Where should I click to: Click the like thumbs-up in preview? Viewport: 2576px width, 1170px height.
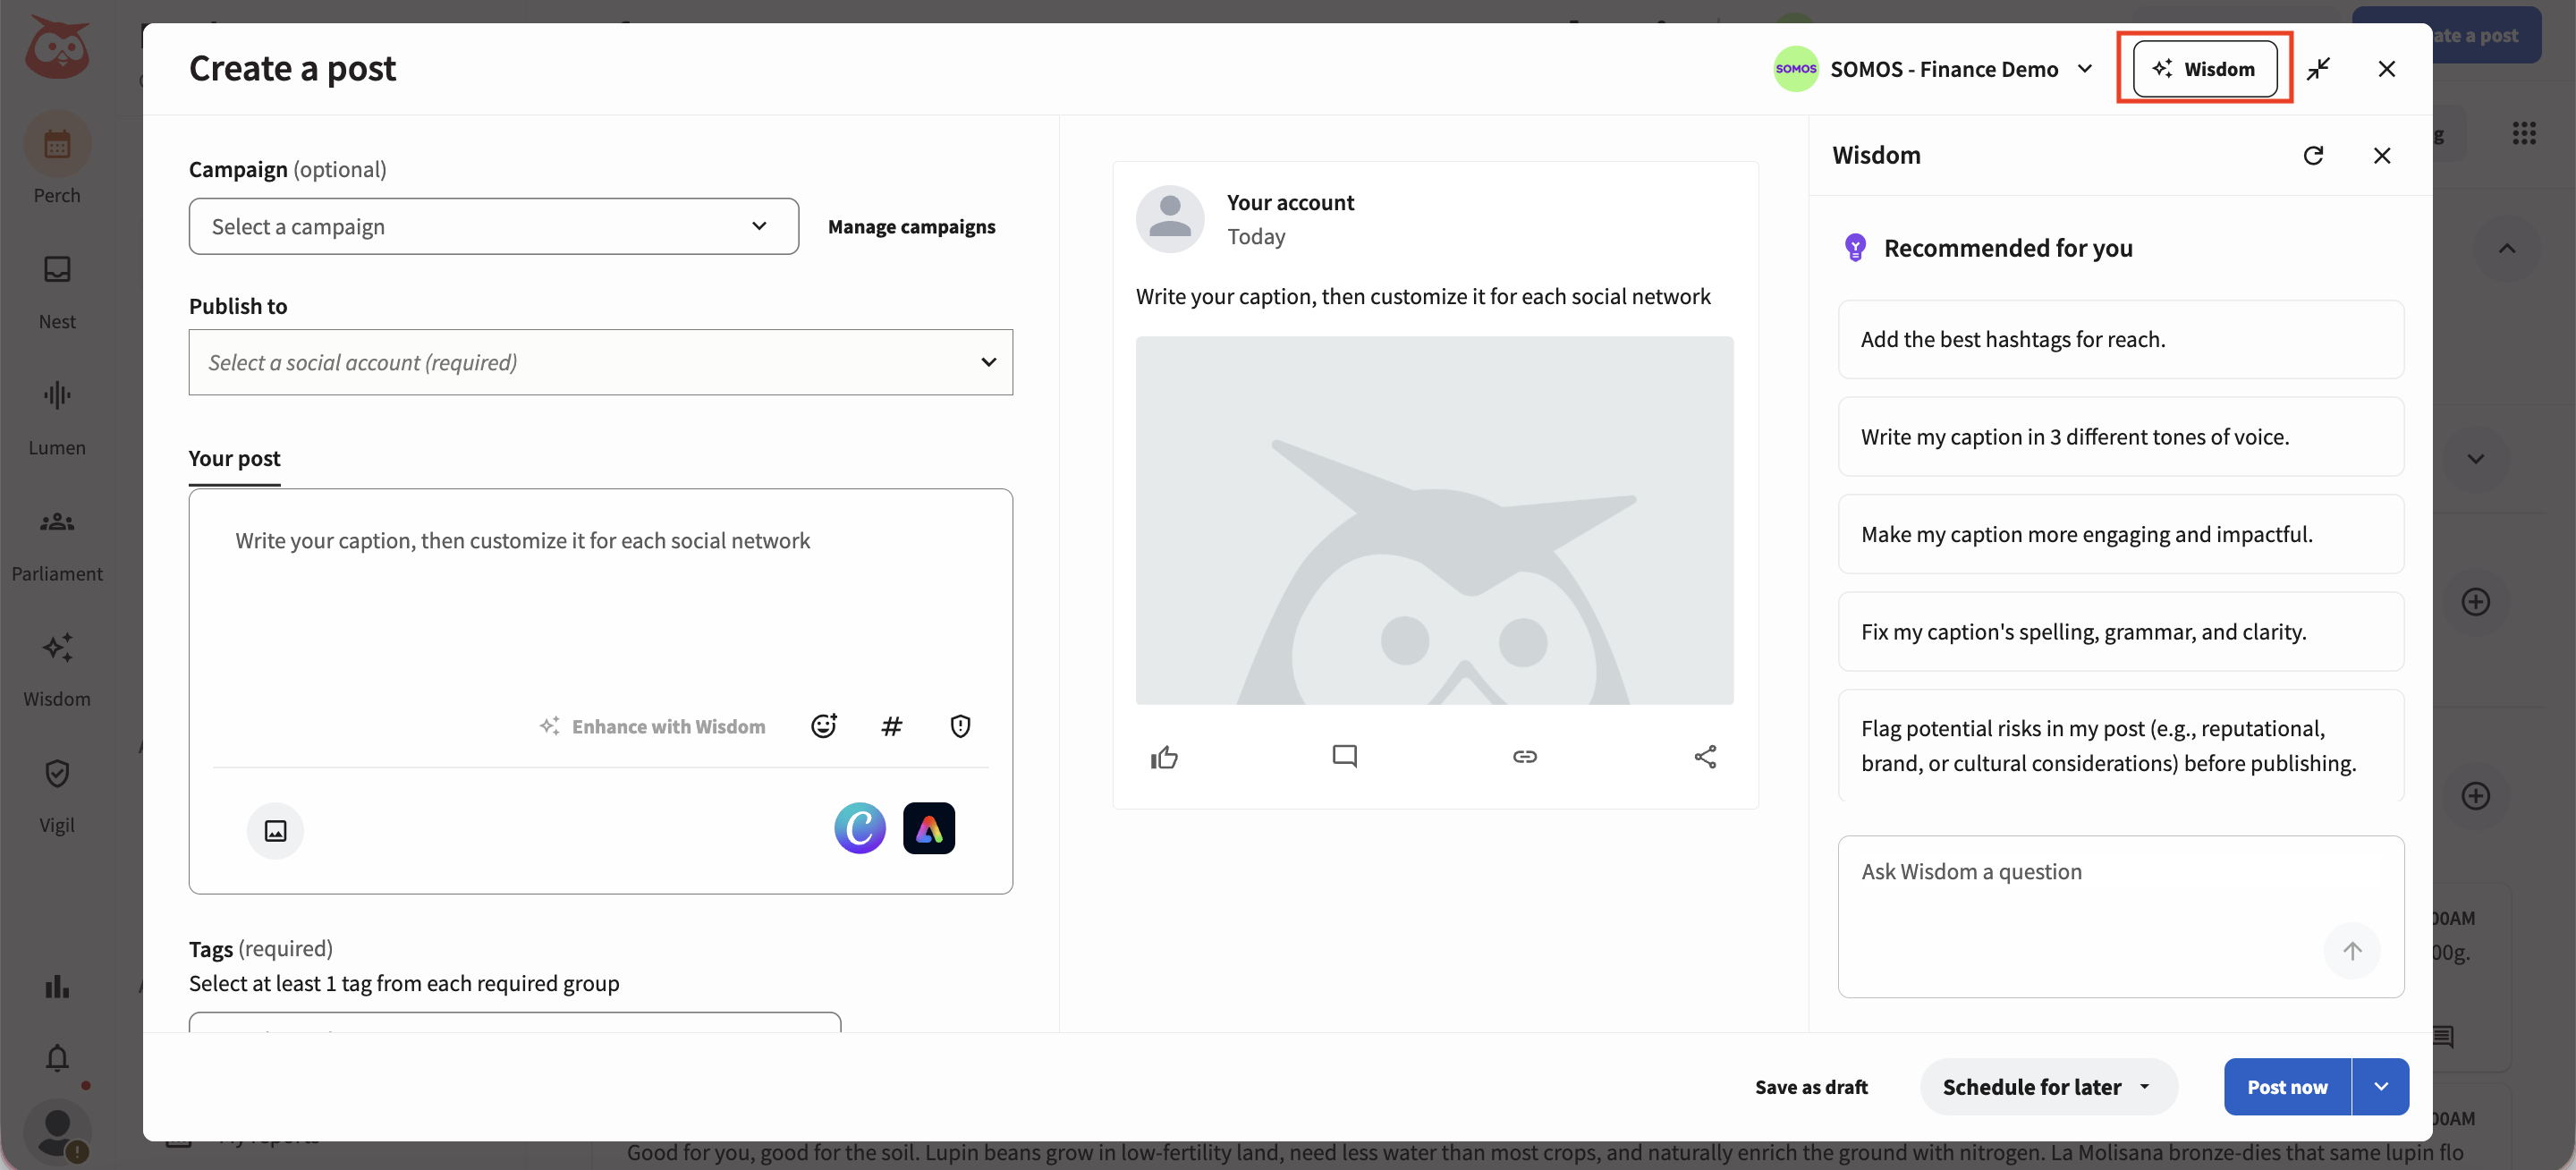pos(1164,757)
